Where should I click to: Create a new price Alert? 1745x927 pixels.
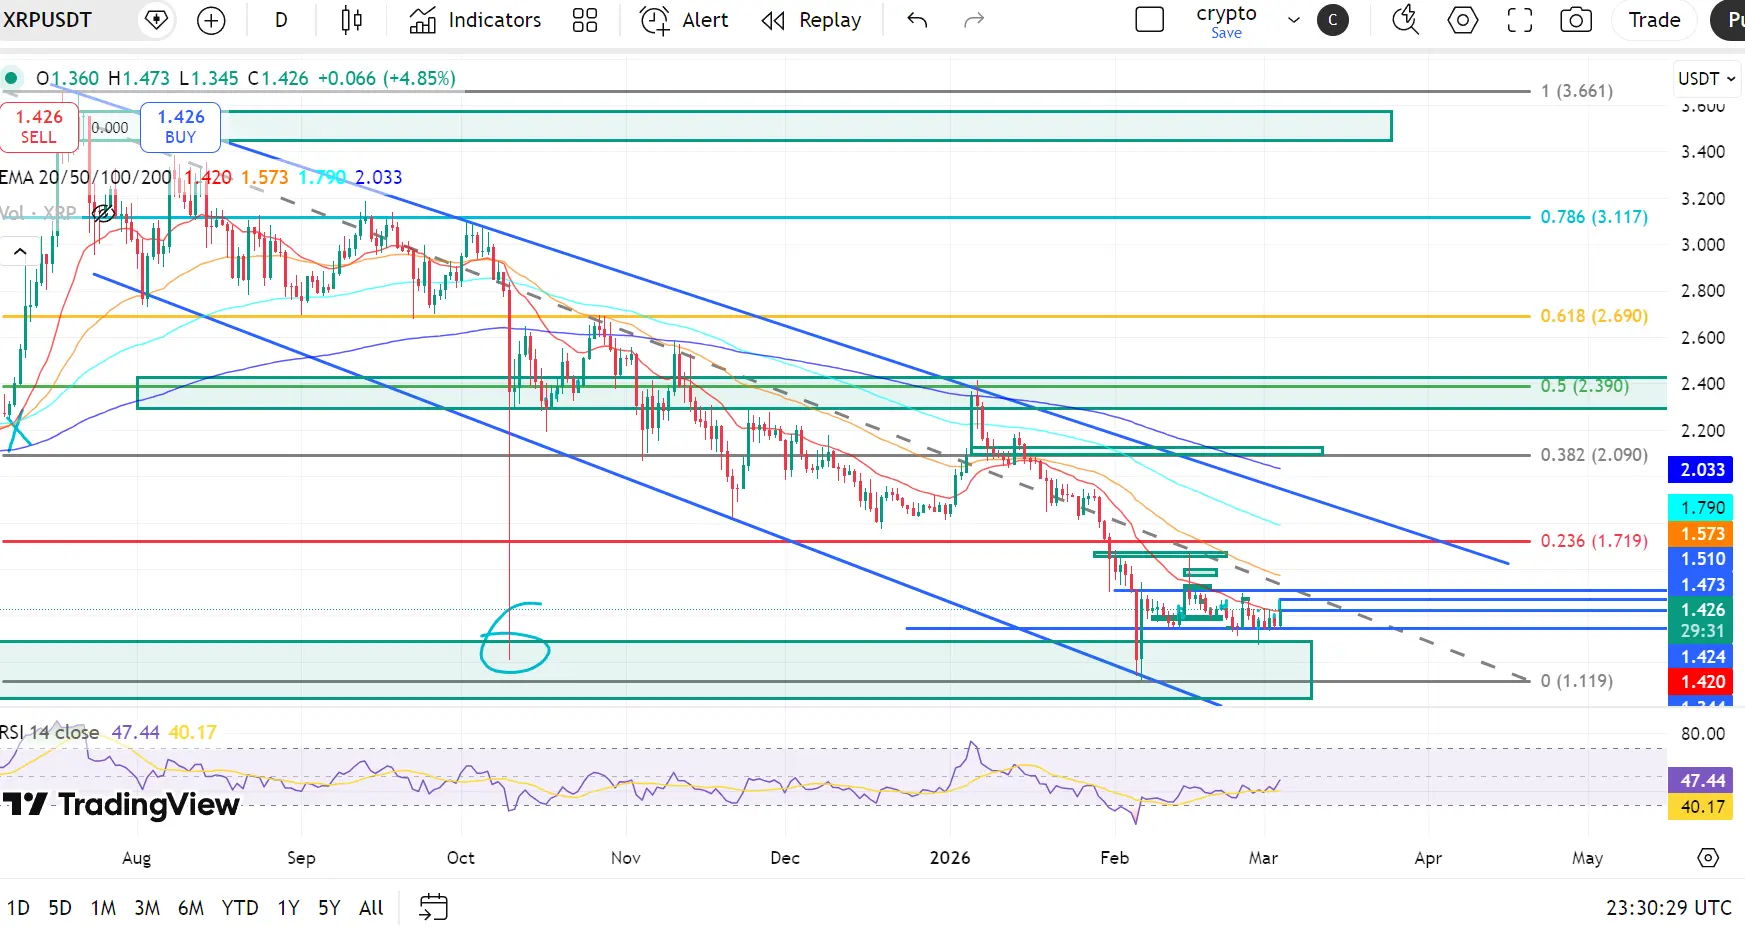tap(684, 20)
